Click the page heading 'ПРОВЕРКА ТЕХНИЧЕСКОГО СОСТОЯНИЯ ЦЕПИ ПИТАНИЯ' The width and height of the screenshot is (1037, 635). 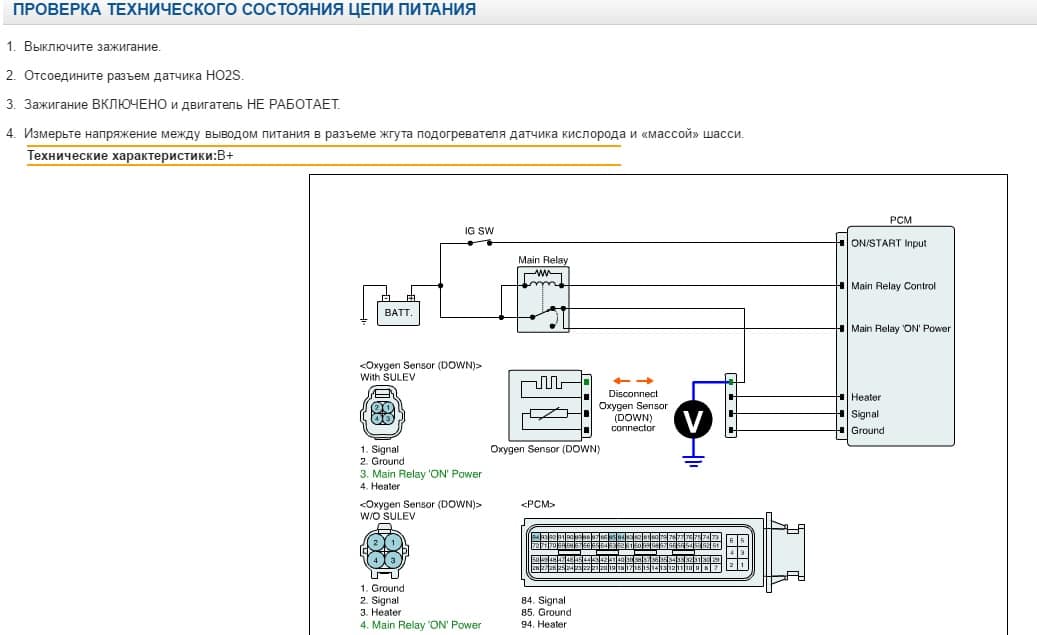pos(244,9)
